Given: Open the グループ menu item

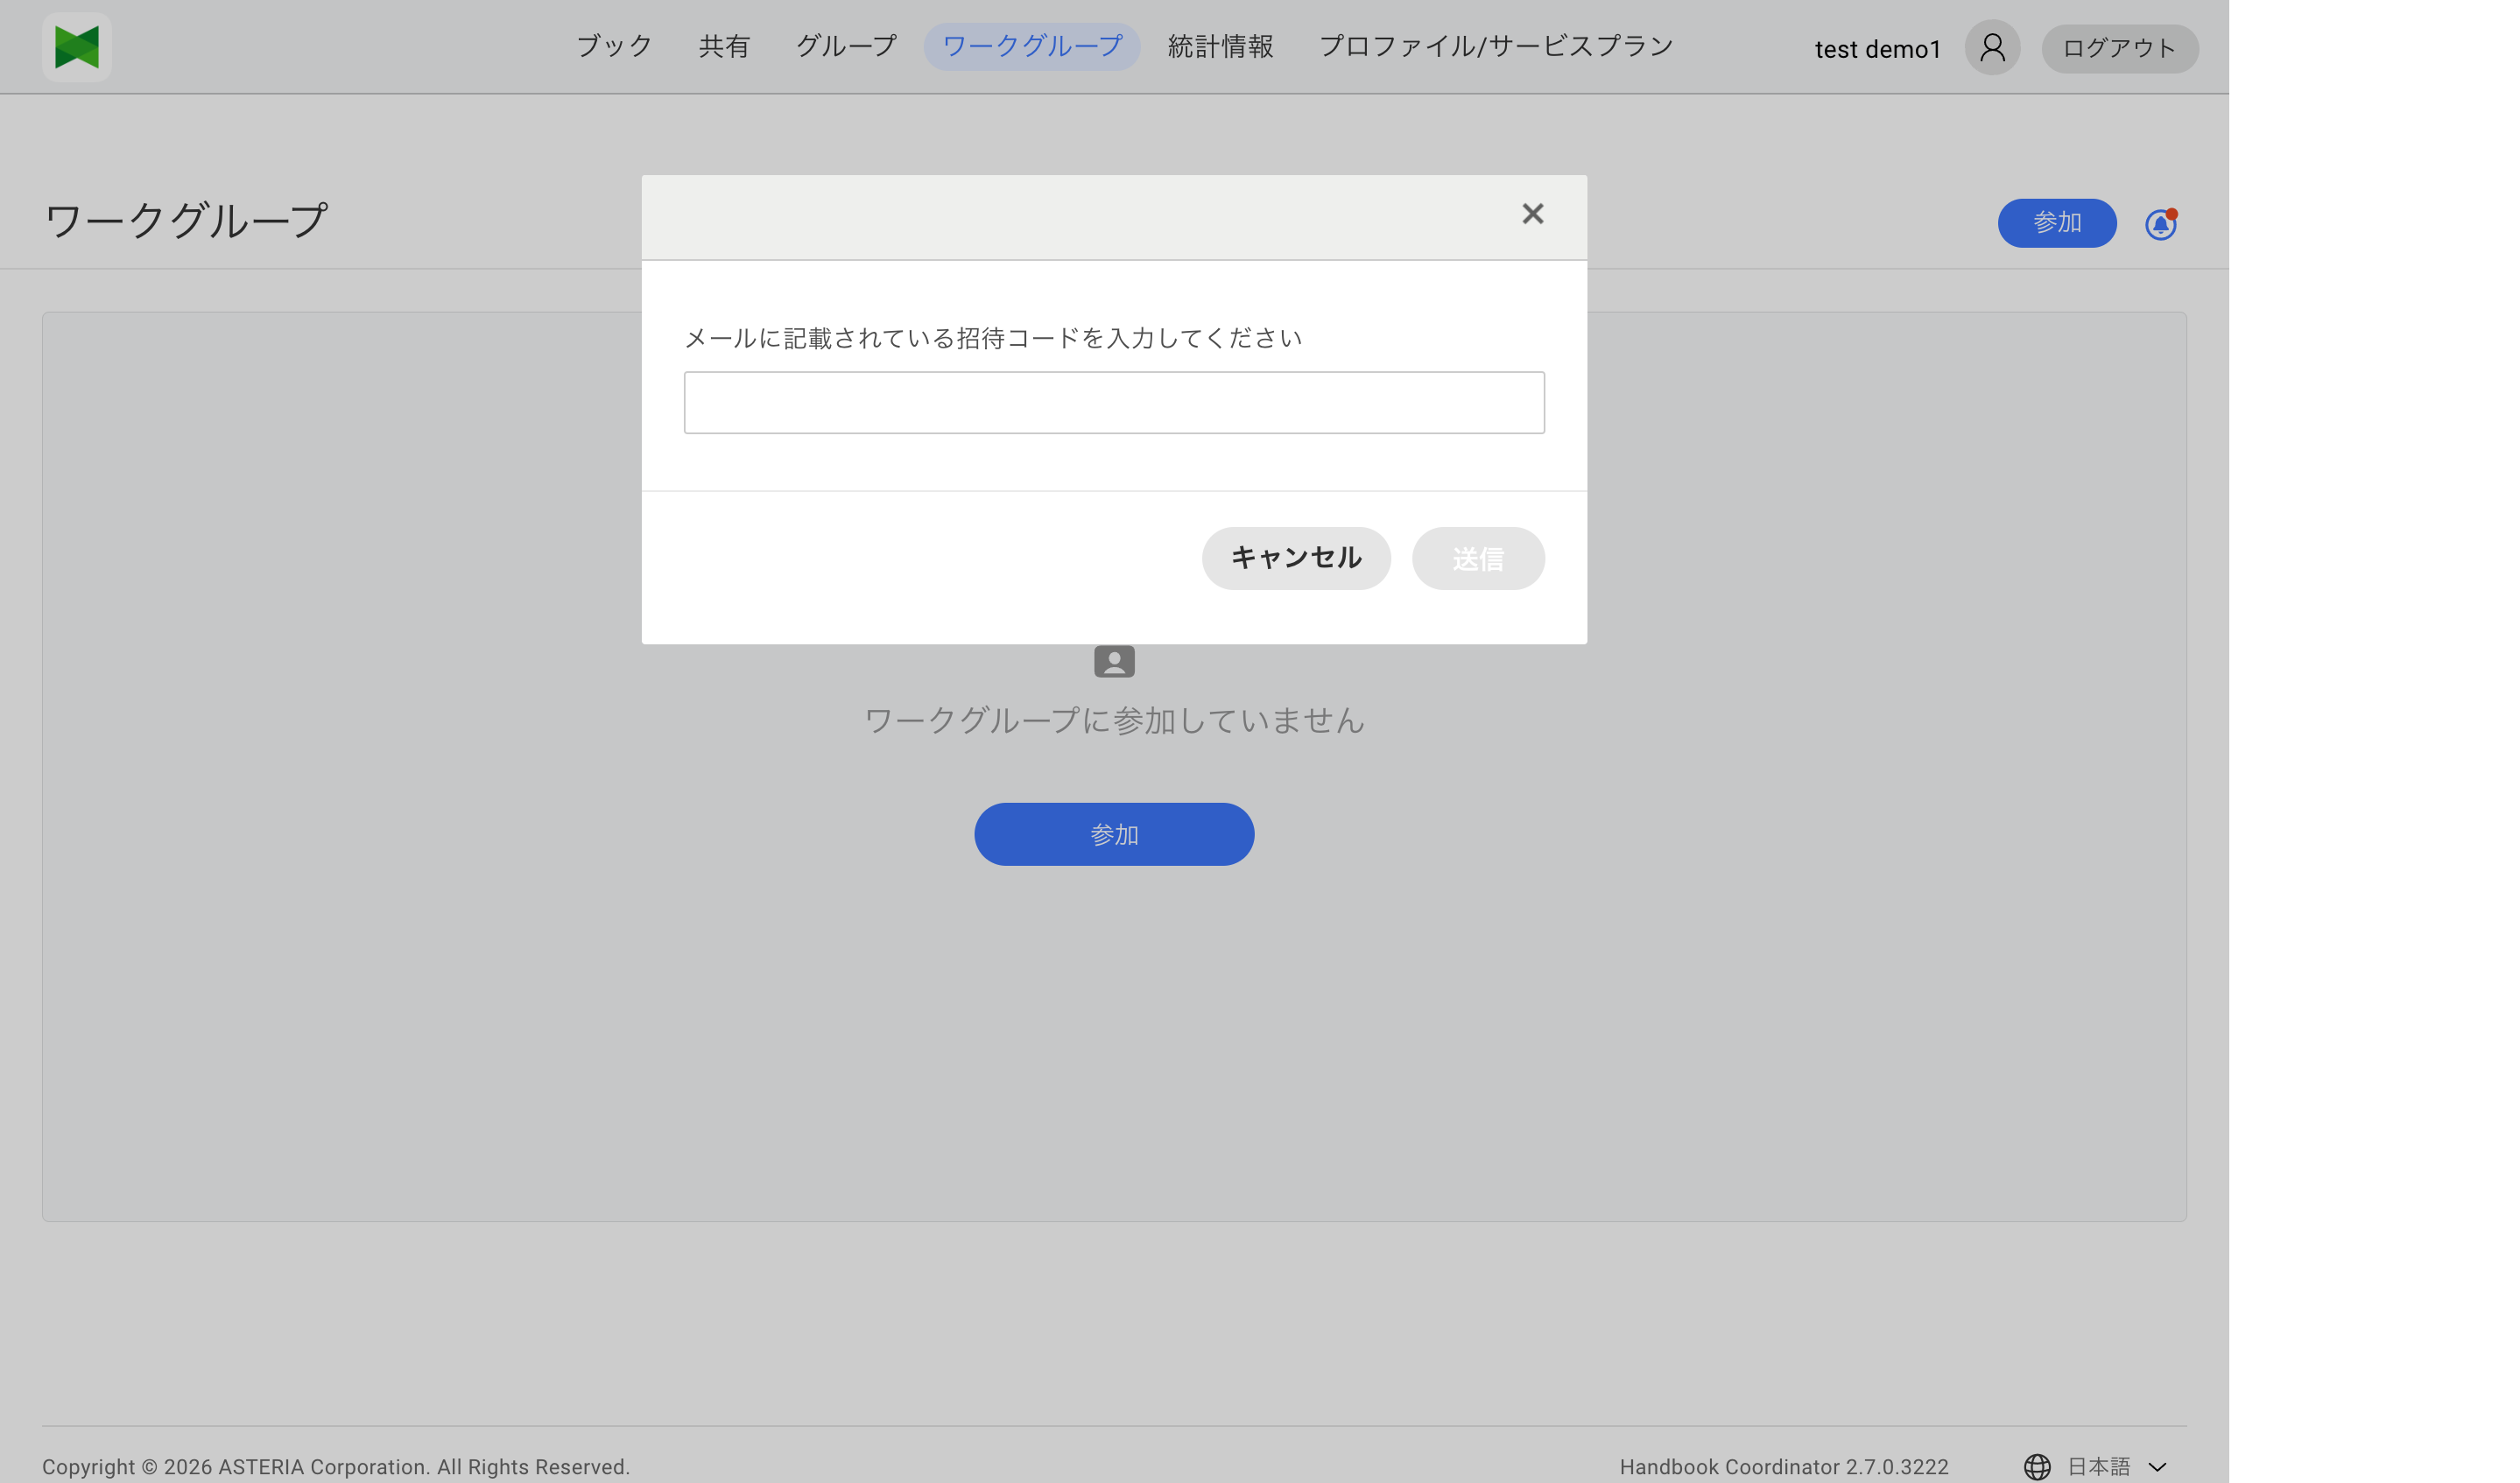Looking at the screenshot, I should pos(846,46).
